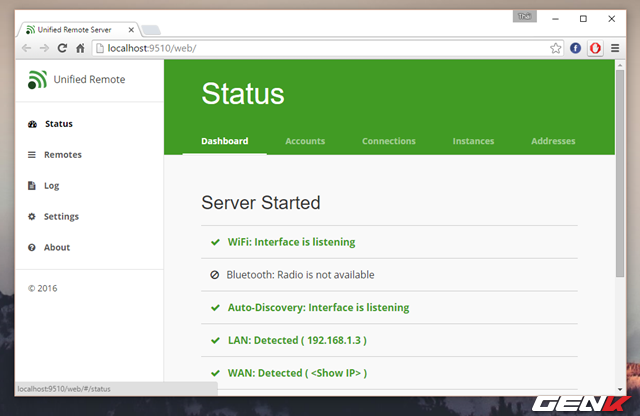Open the About page in sidebar
The width and height of the screenshot is (640, 416).
point(57,247)
